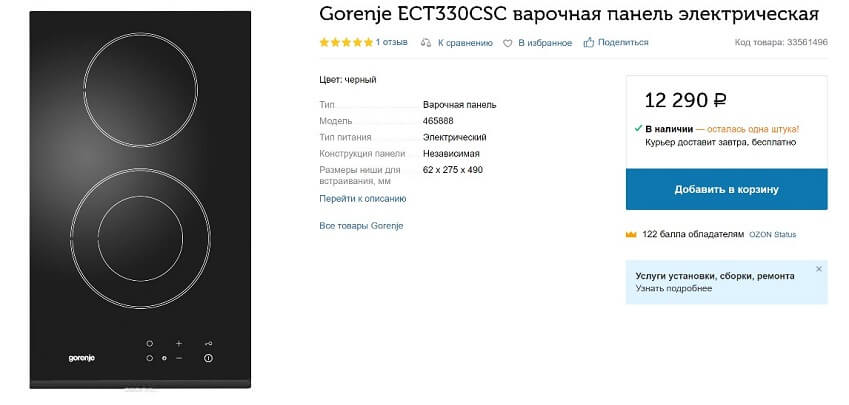Click 'Код товара: 33561496' text

pos(781,42)
